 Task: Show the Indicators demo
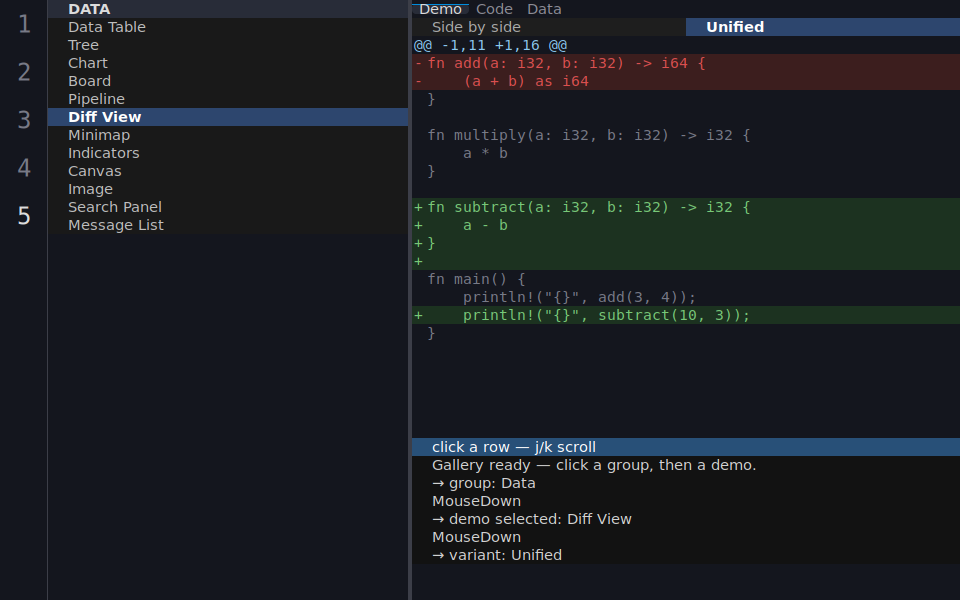point(228,153)
